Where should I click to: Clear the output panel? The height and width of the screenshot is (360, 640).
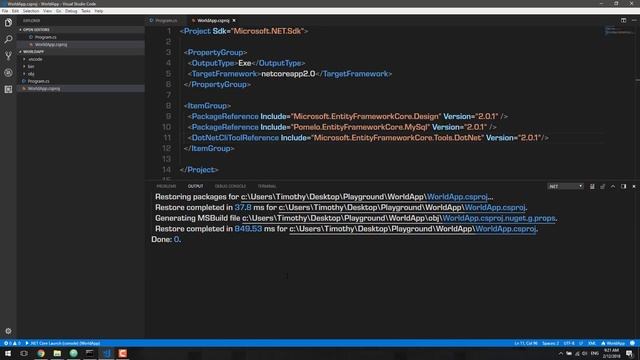coord(592,186)
